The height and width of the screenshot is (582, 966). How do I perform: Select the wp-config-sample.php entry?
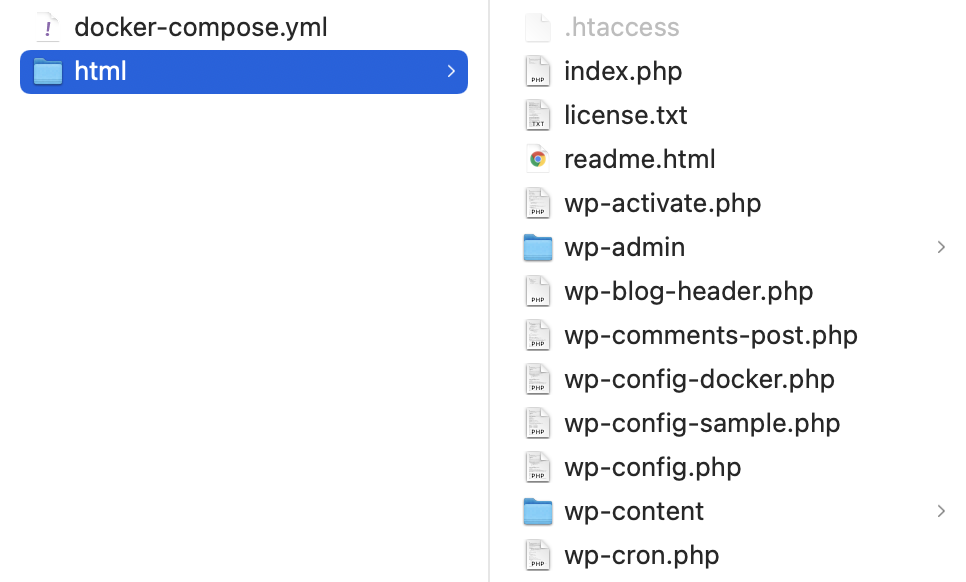(735, 424)
